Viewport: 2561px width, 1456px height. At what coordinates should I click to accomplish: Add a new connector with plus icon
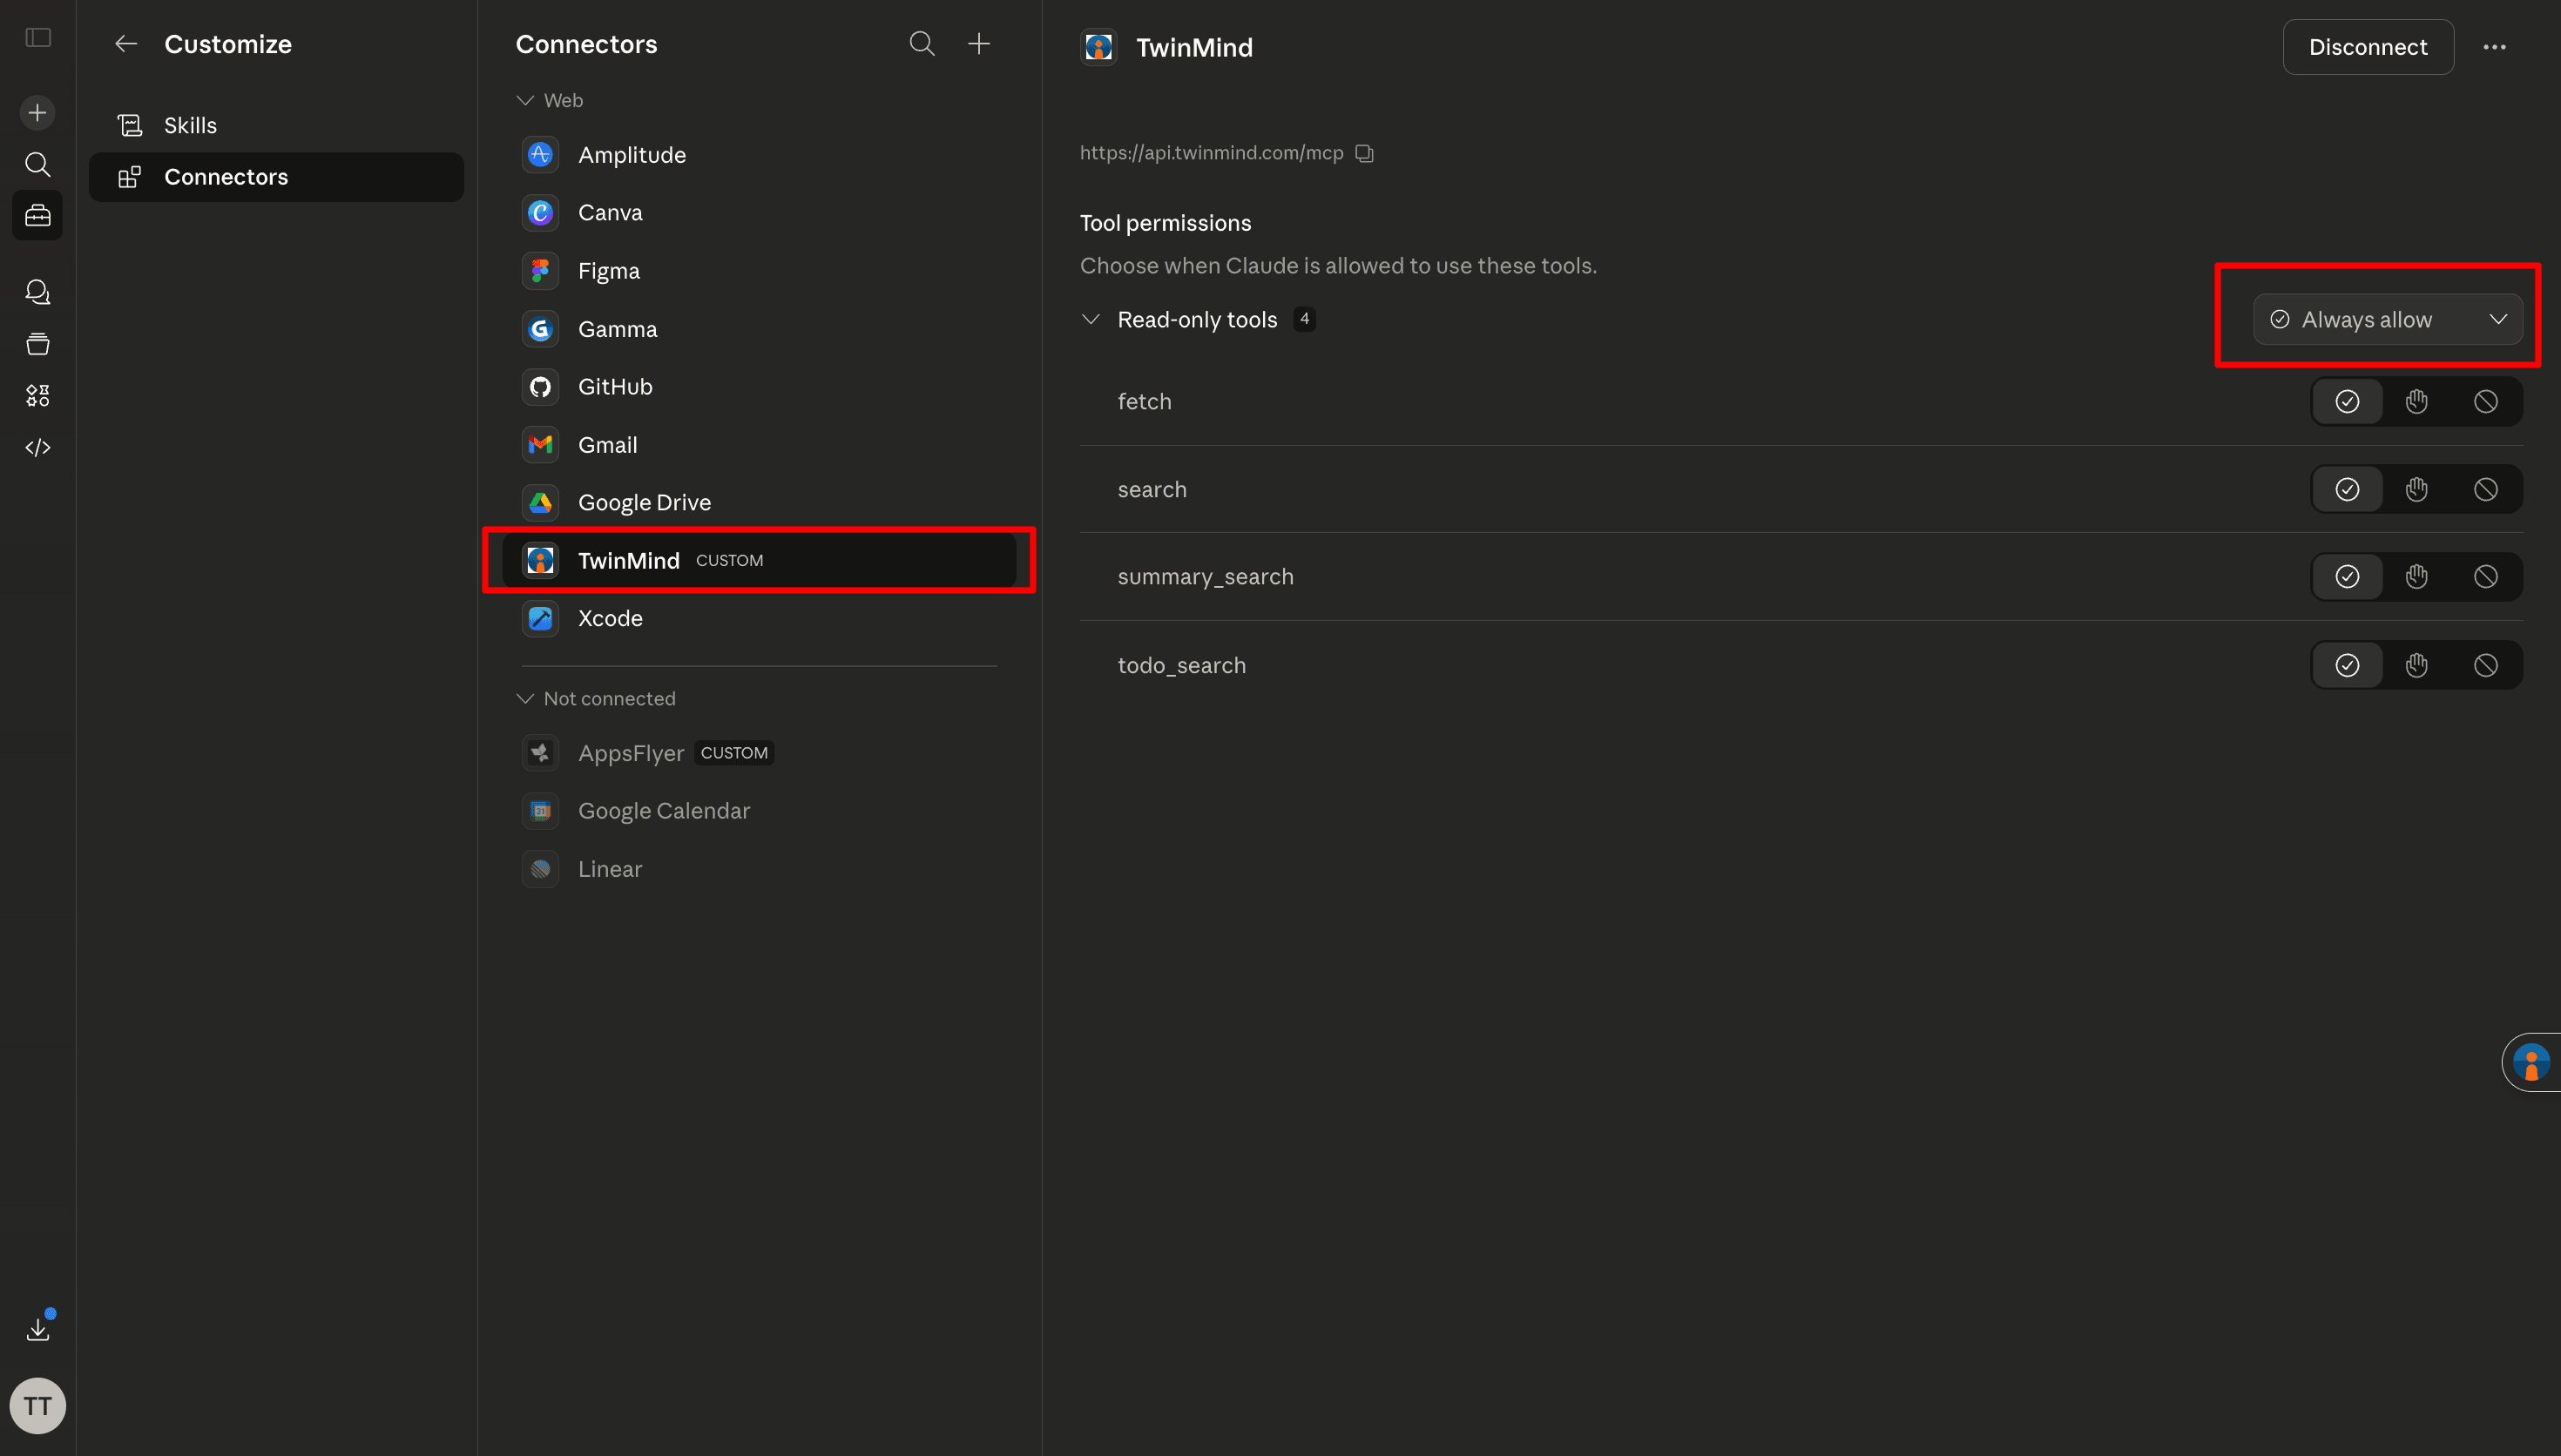[x=979, y=44]
